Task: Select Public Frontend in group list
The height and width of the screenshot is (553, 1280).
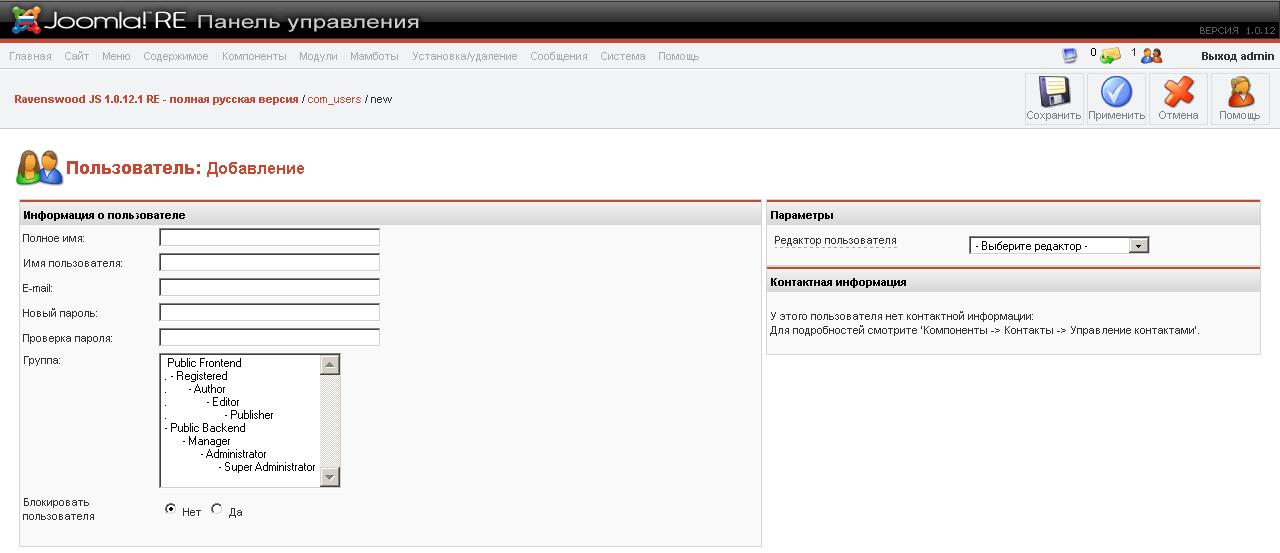Action: tap(240, 363)
